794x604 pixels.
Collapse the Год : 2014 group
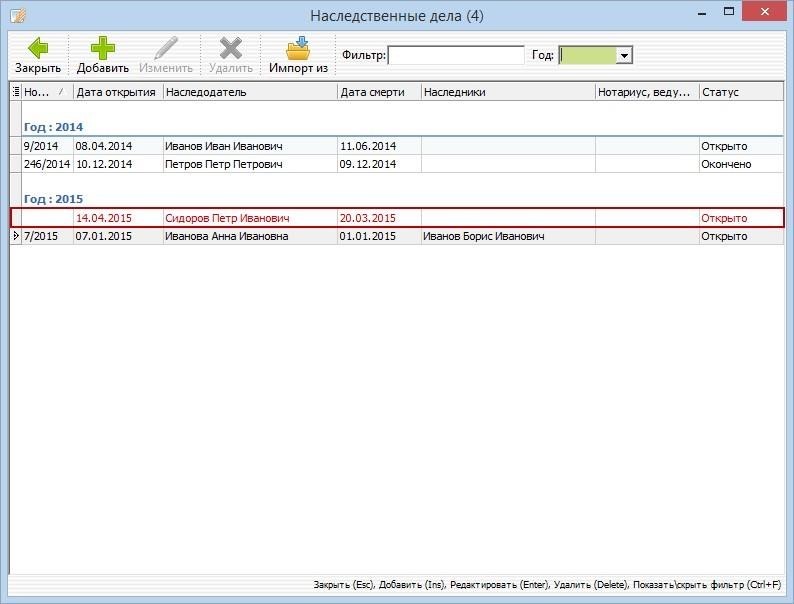coord(53,127)
